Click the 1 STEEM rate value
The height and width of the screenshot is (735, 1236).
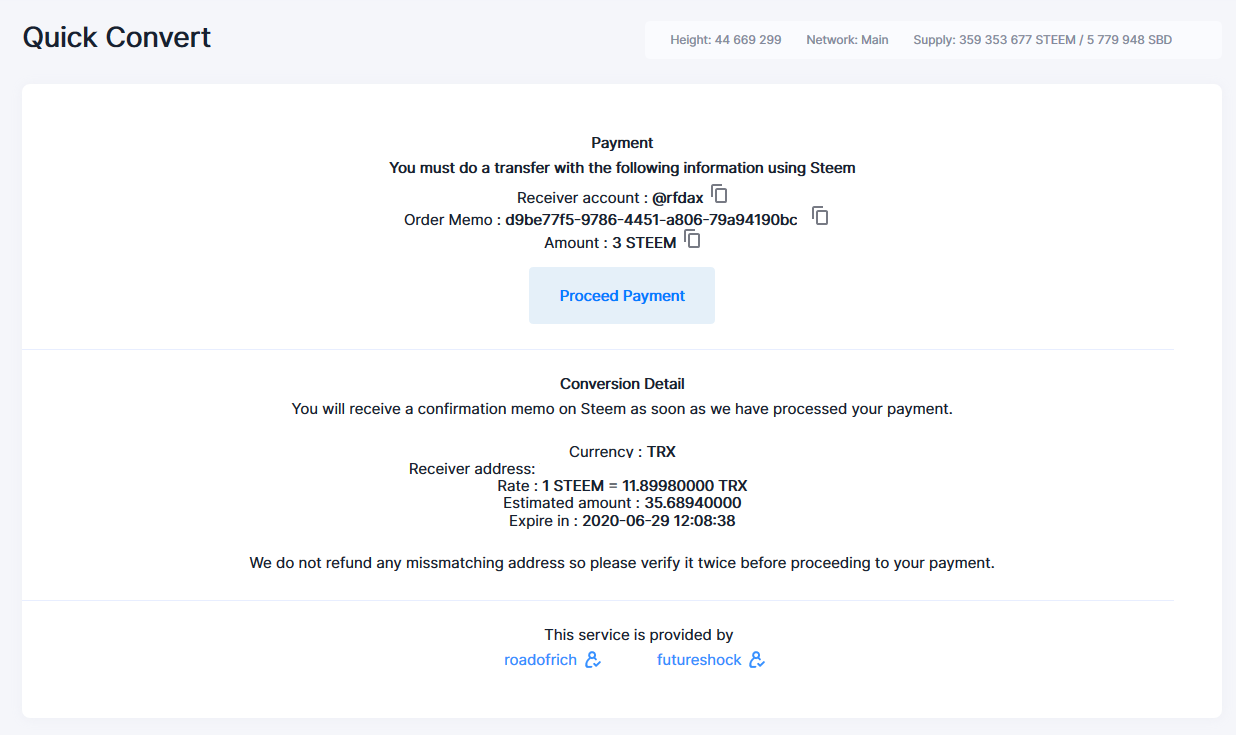pos(644,486)
